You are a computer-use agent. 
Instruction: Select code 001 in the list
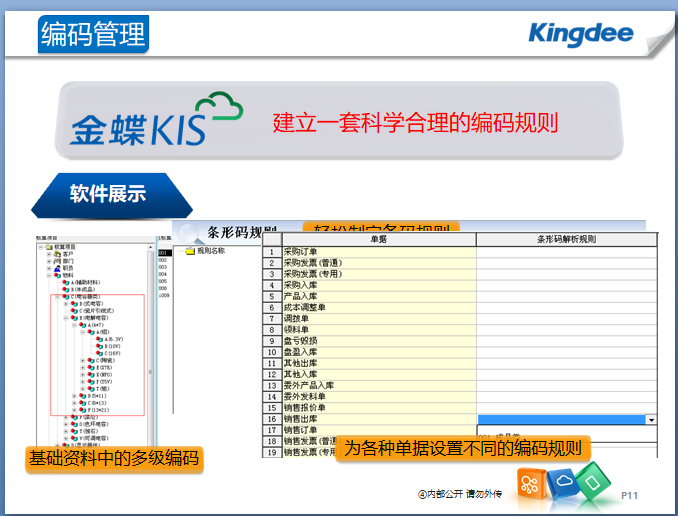pyautogui.click(x=163, y=254)
